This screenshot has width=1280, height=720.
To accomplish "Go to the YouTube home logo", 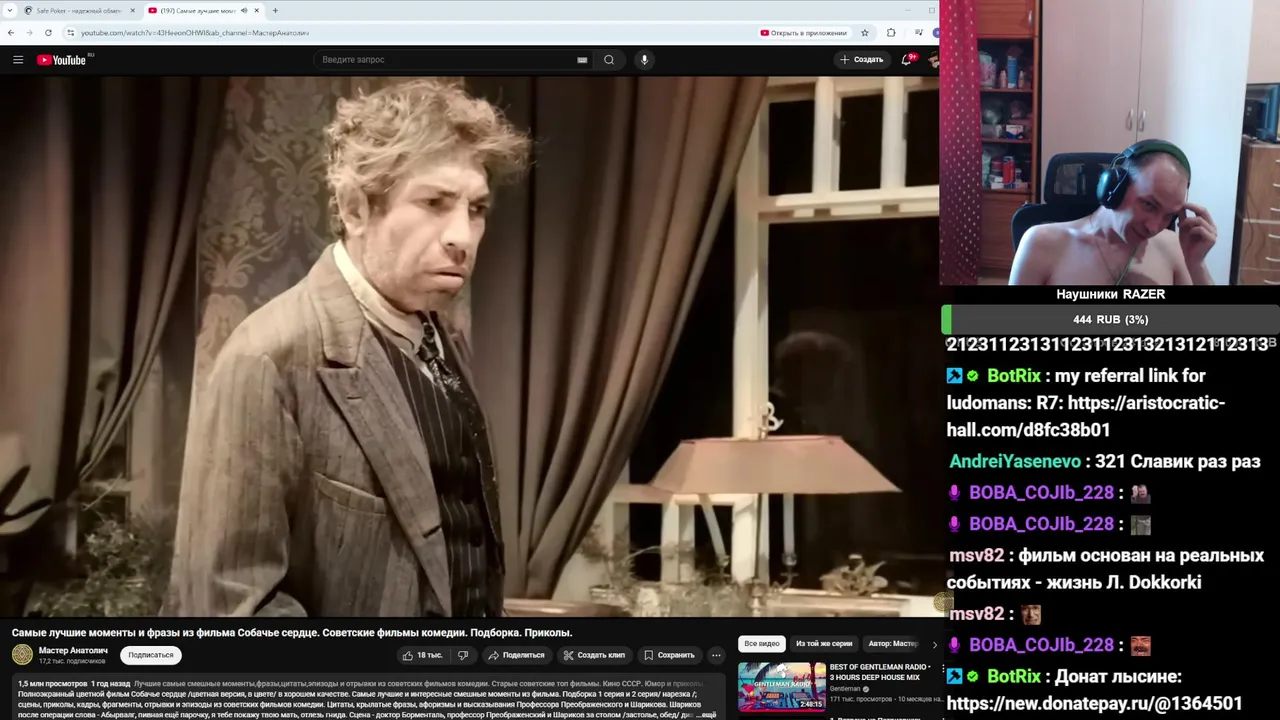I will [62, 60].
